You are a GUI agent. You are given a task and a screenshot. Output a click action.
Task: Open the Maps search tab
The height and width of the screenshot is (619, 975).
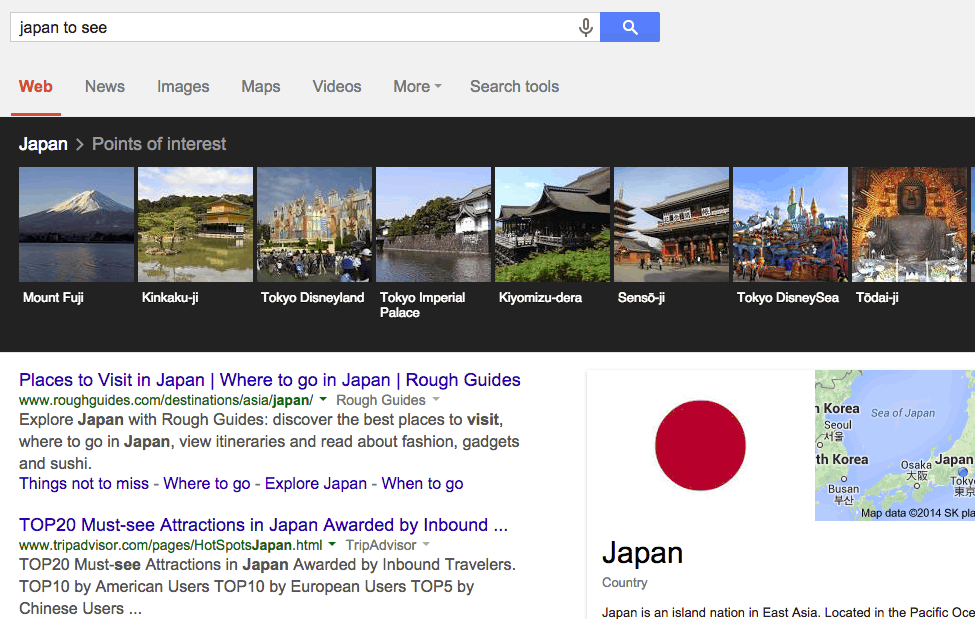pos(261,87)
